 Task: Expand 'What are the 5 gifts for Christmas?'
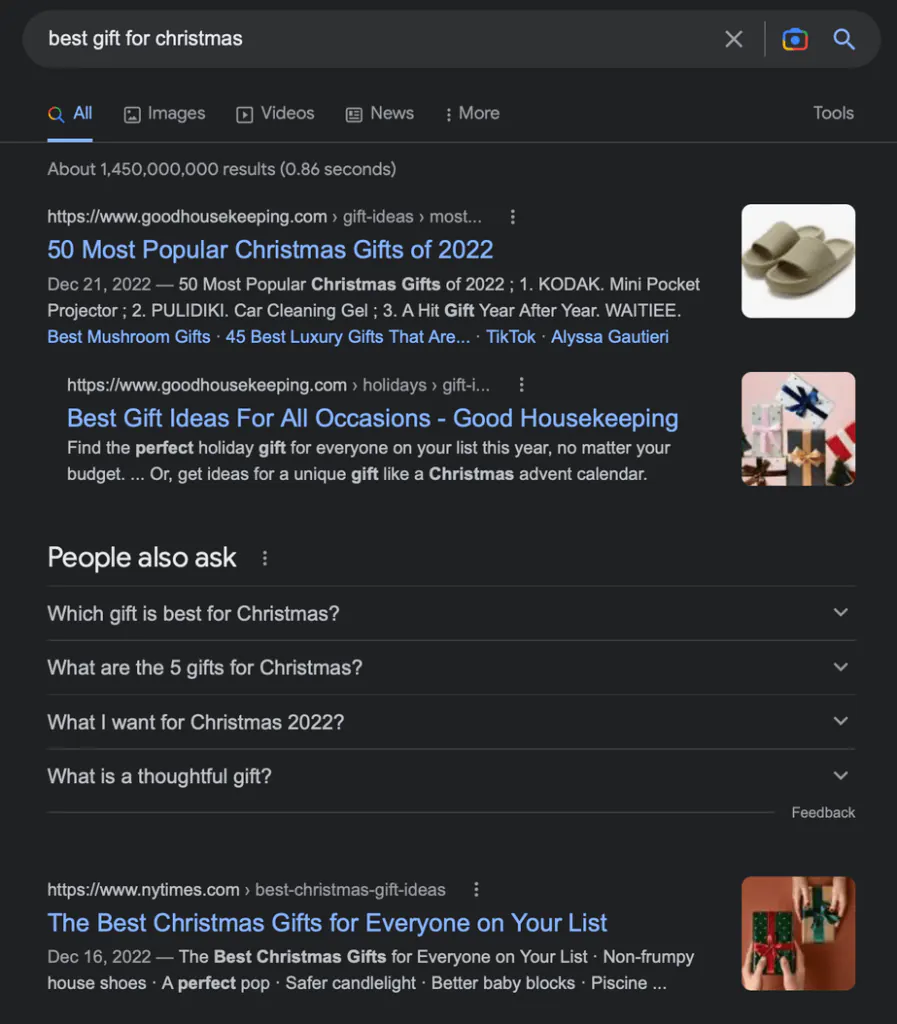451,667
